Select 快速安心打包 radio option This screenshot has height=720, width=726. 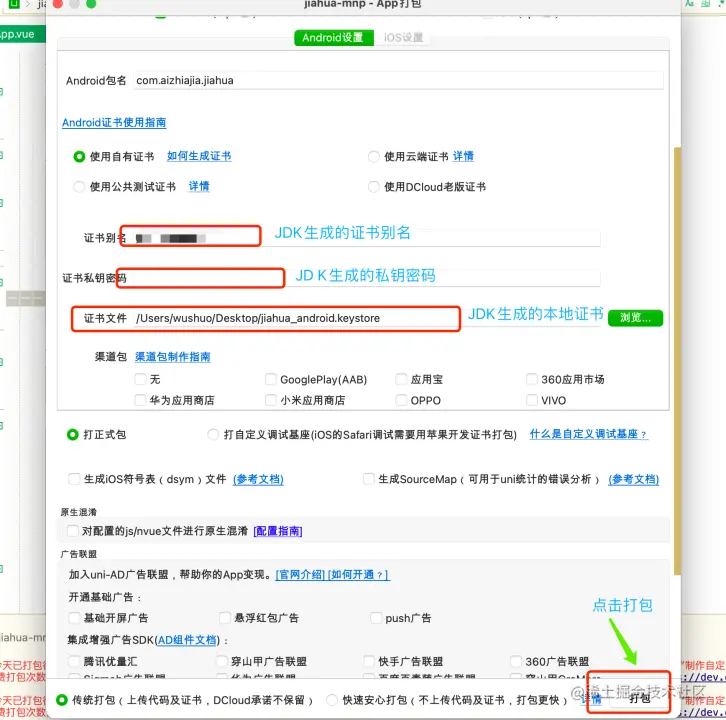pyautogui.click(x=332, y=700)
